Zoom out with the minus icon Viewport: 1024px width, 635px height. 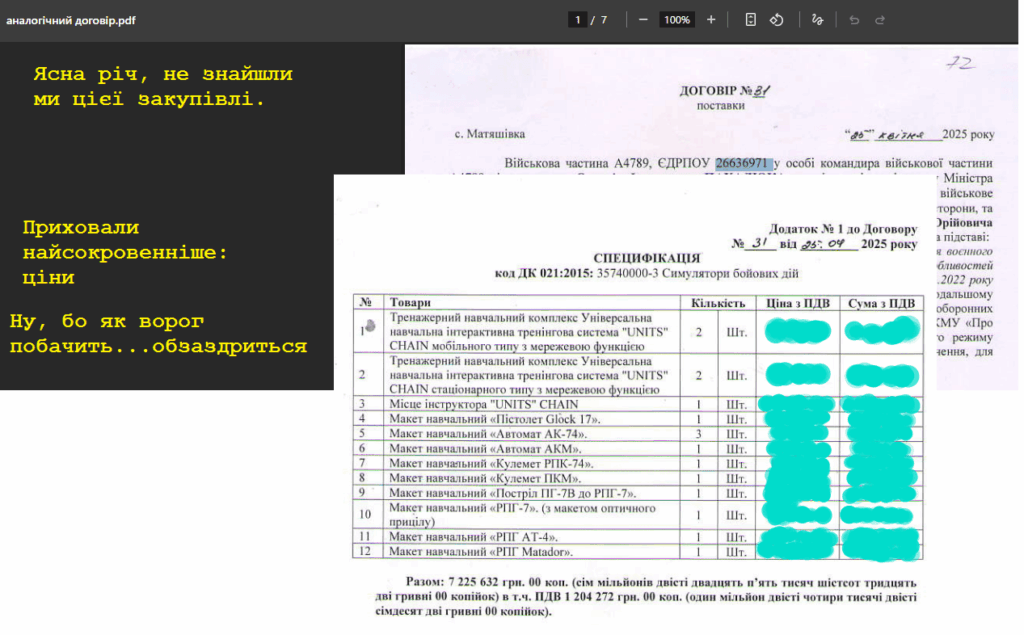pos(643,20)
